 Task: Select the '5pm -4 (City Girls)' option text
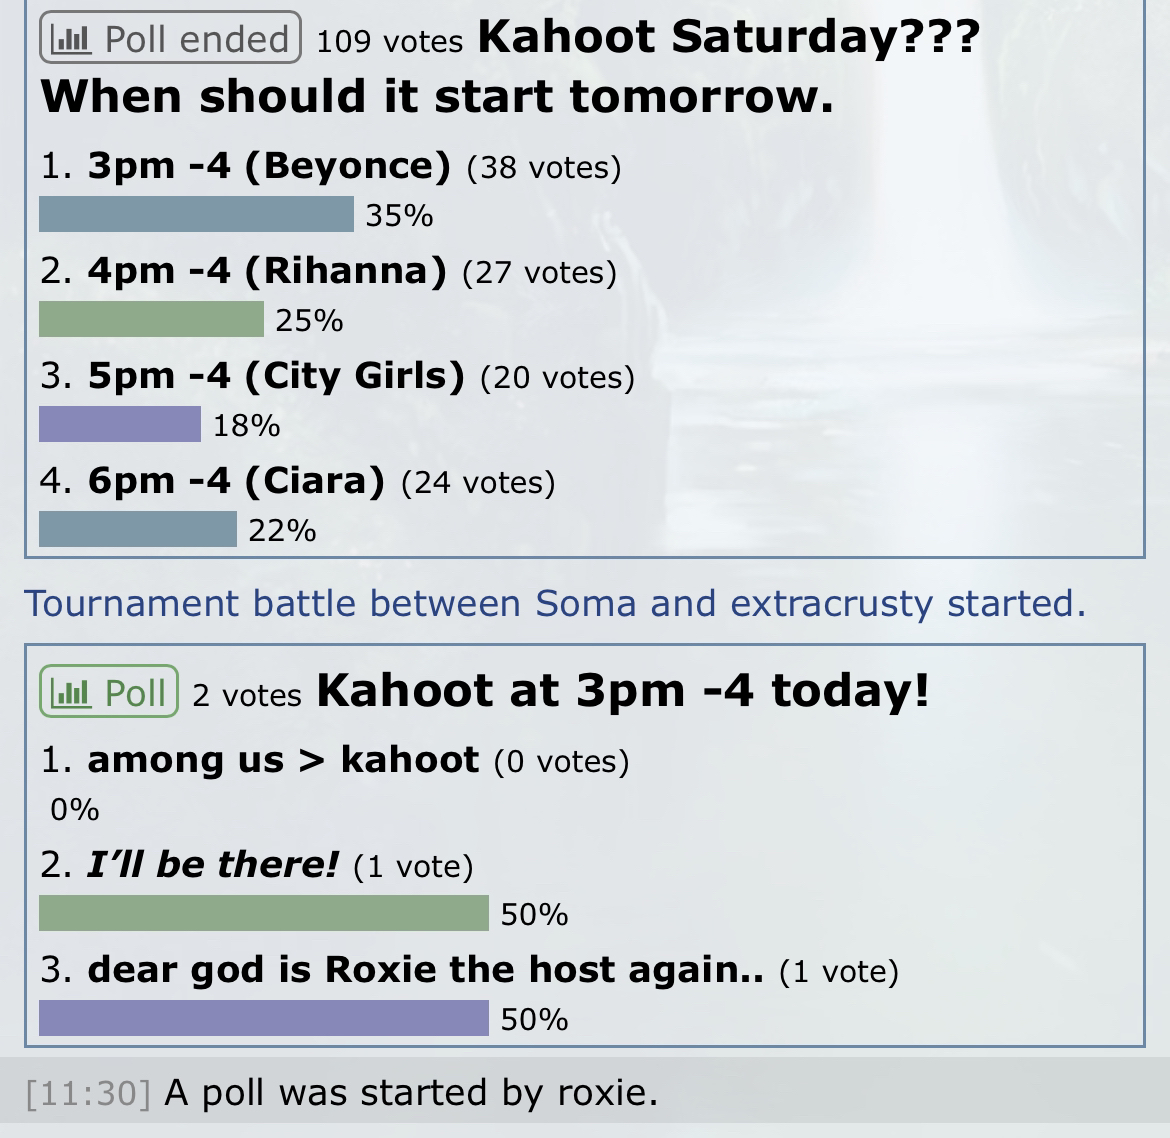pos(276,376)
